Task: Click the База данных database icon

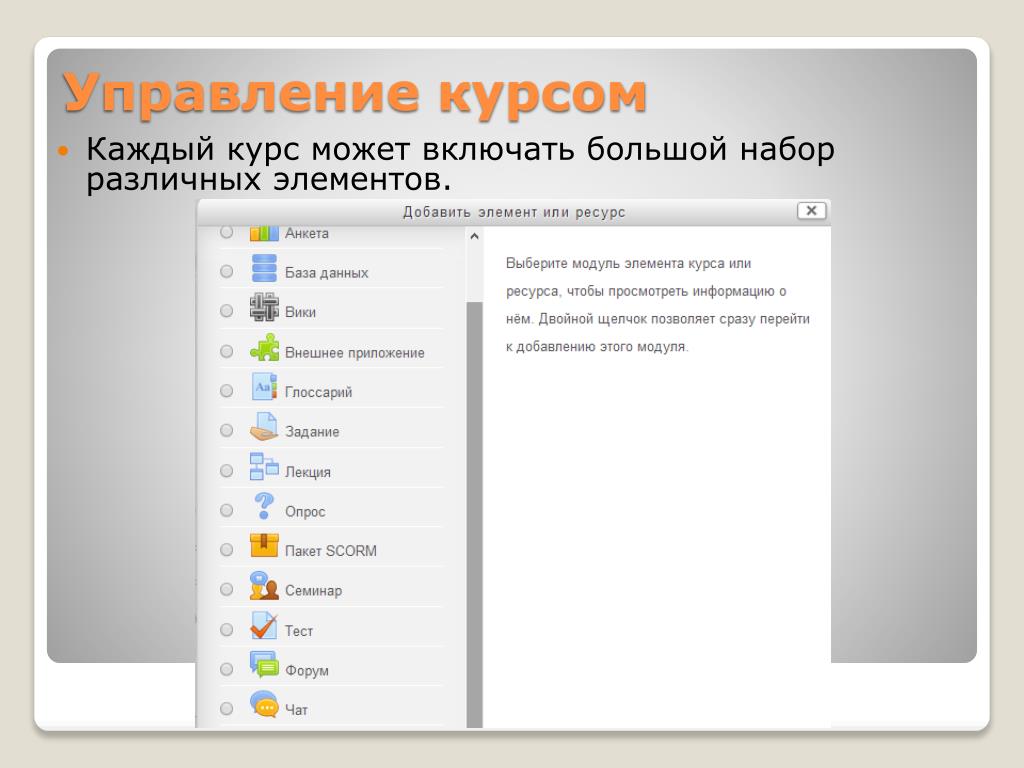Action: (x=264, y=268)
